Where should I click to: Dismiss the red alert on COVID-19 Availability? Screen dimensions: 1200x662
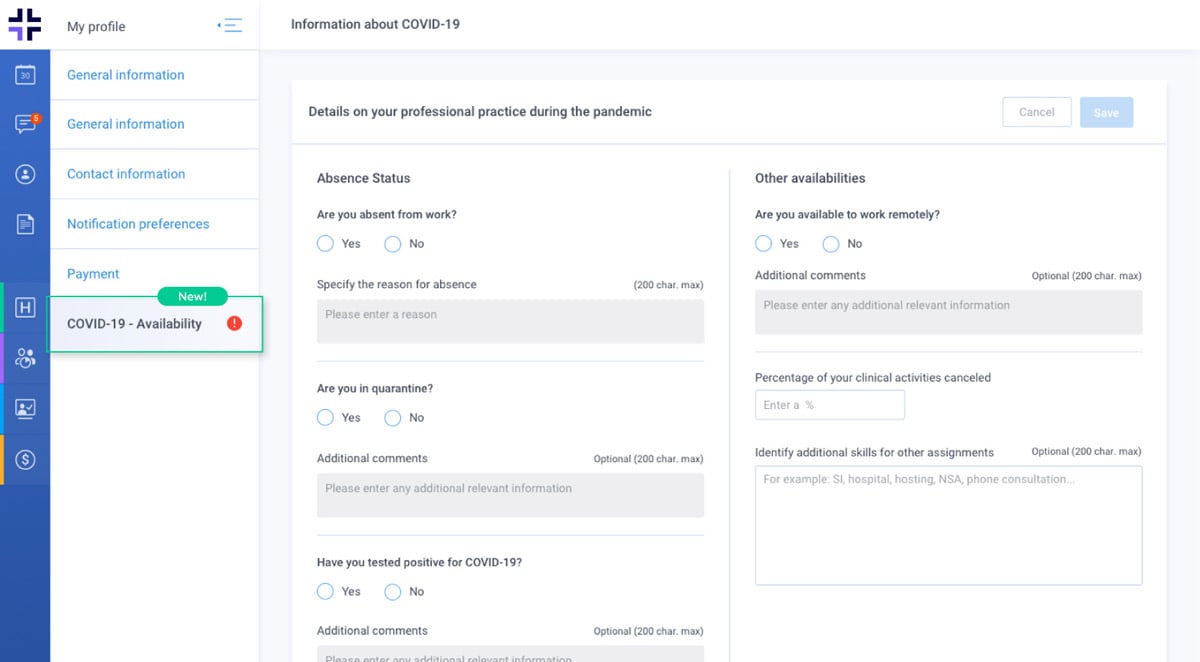point(234,323)
